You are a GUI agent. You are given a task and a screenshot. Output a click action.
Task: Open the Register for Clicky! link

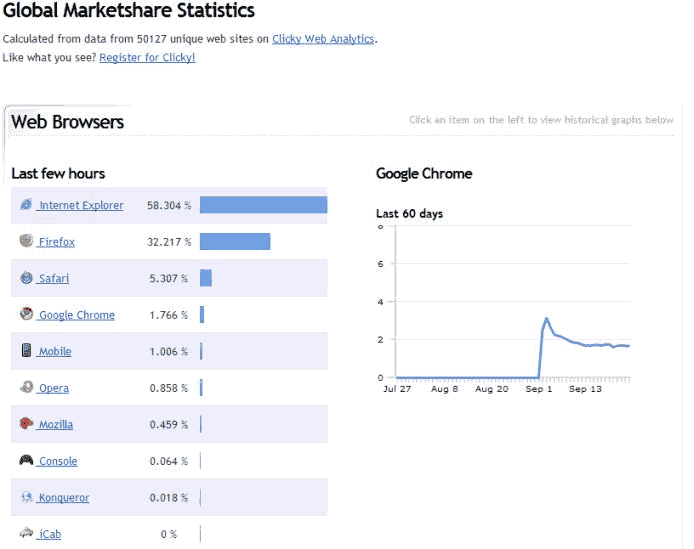coord(147,58)
